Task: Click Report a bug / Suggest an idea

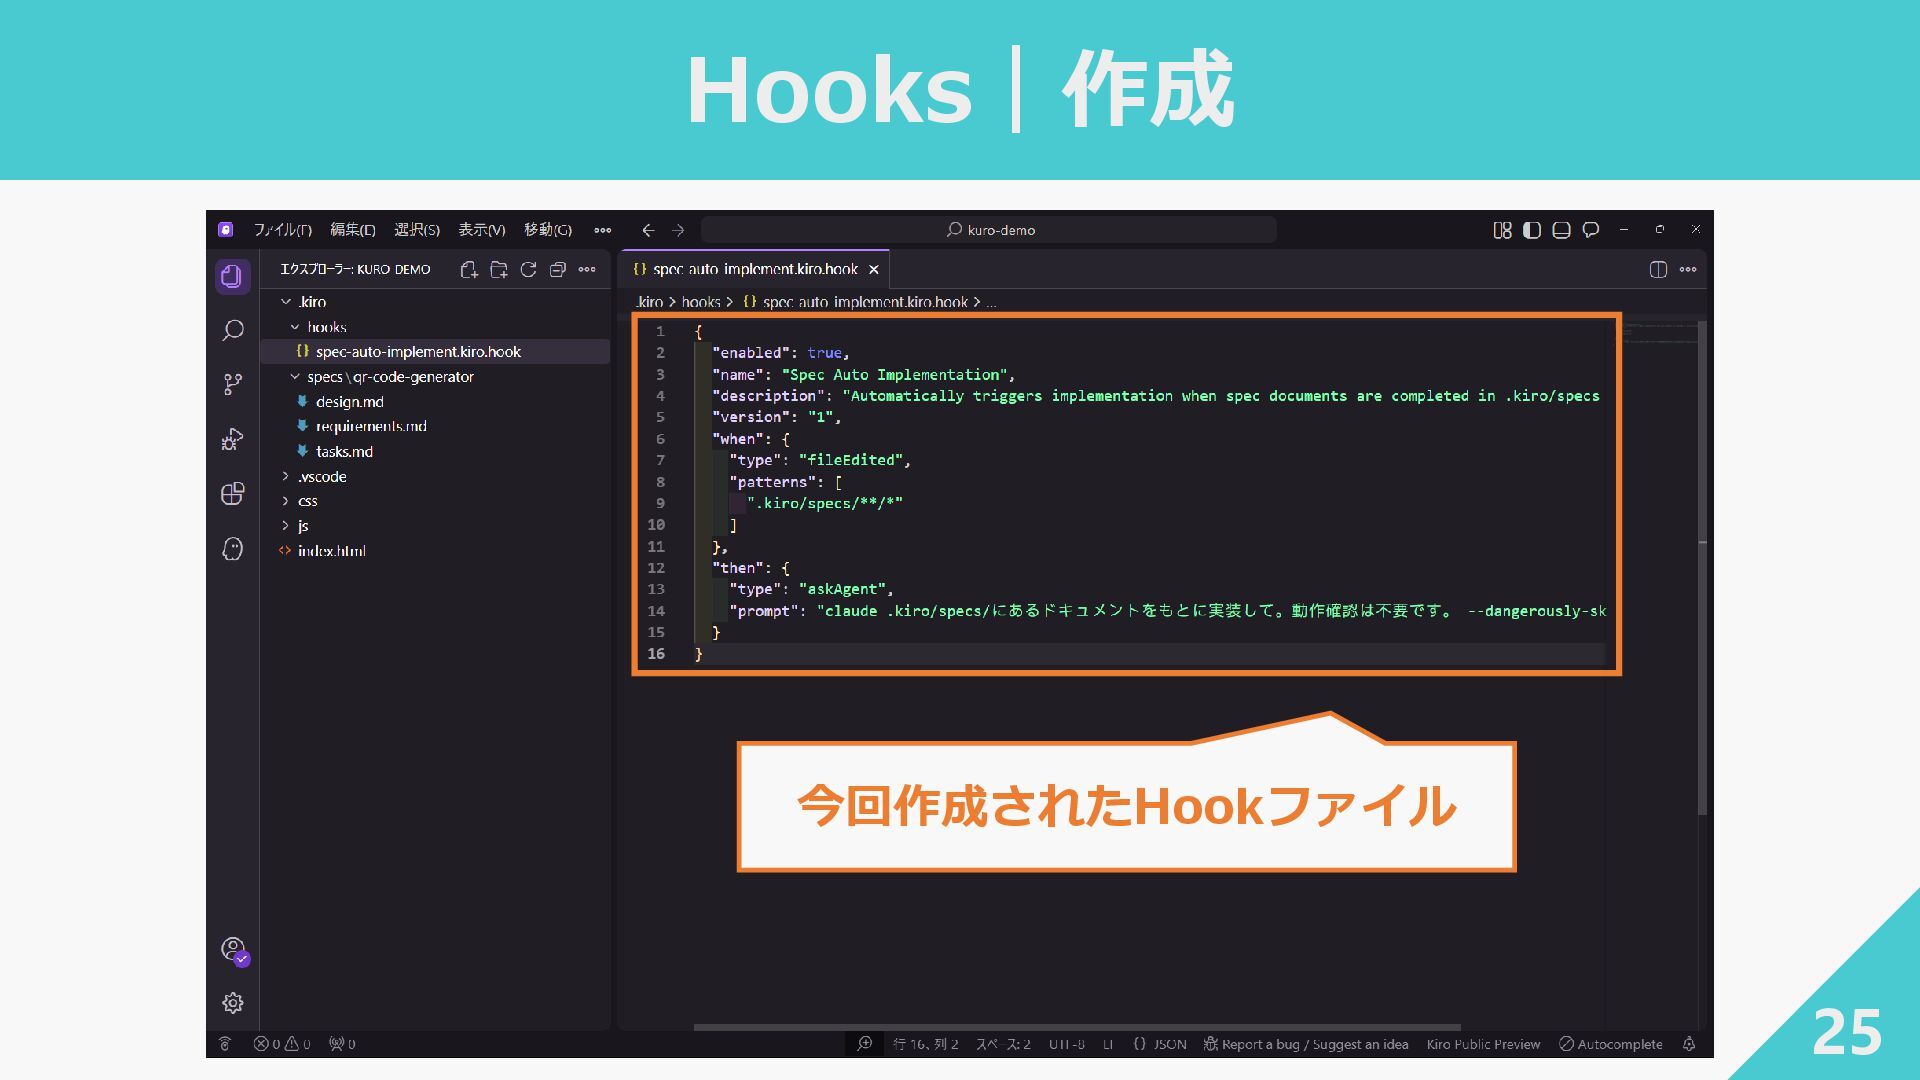Action: (x=1306, y=1044)
